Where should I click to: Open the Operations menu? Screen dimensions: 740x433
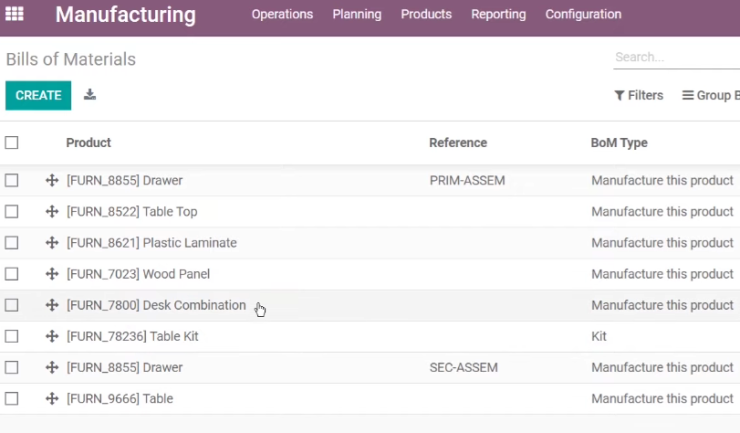click(x=282, y=14)
